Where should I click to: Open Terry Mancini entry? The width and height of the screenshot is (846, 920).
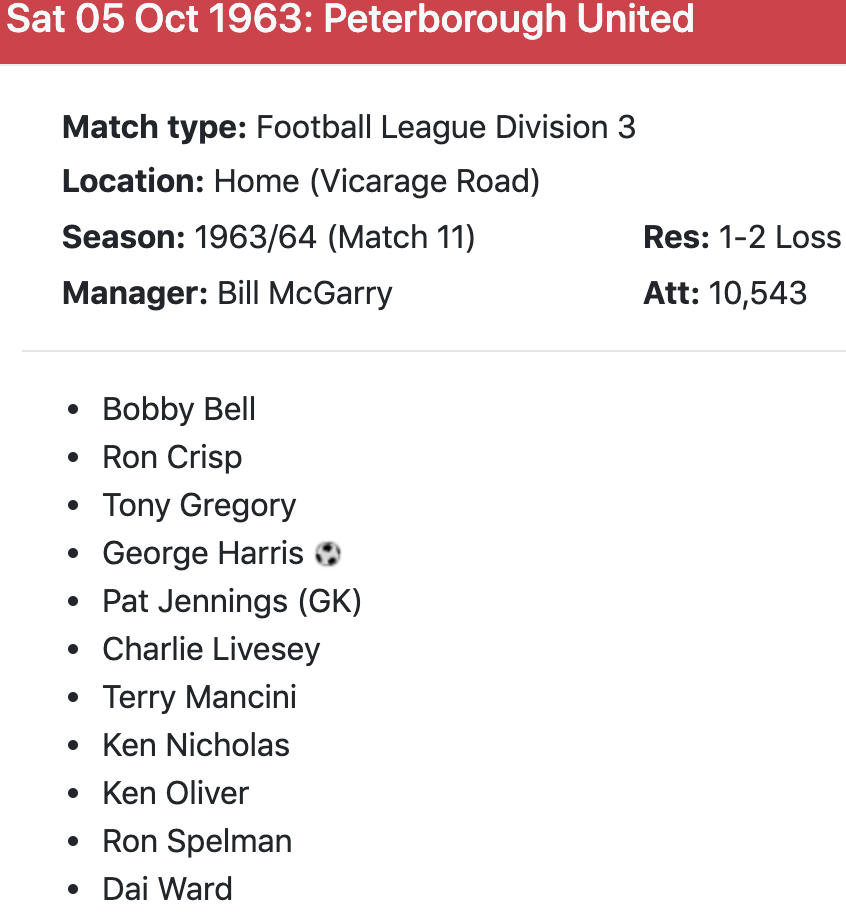point(199,697)
